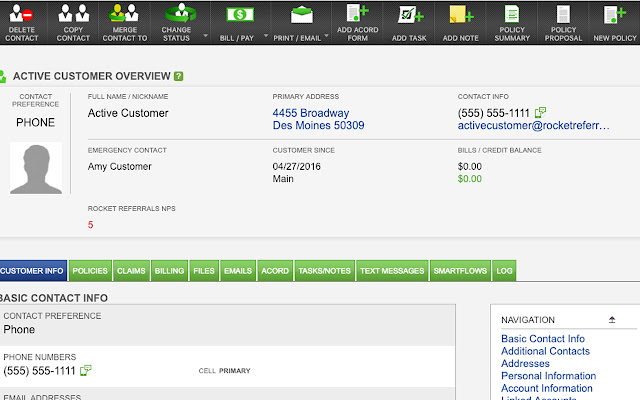Create a new policy from the toolbar
Image resolution: width=640 pixels, height=400 pixels.
614,15
